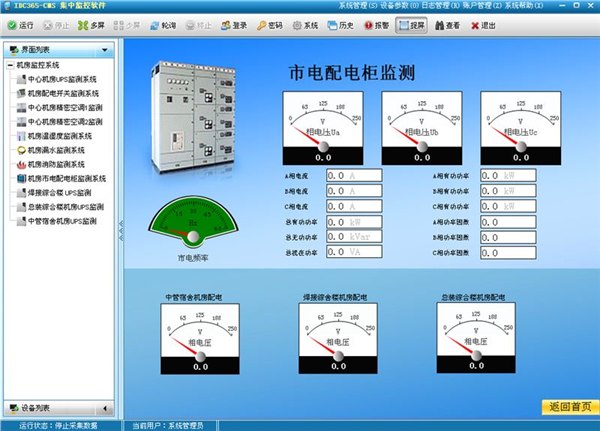Click the 市电配电柜监测 page title
The height and width of the screenshot is (431, 600).
pos(352,73)
